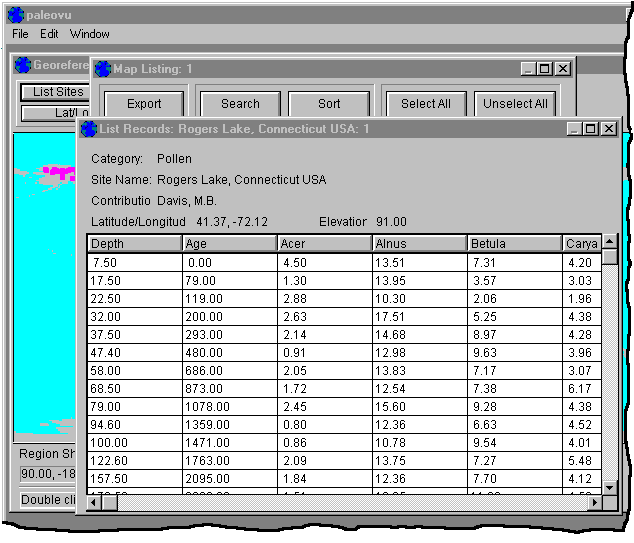Open the File menu
The image size is (634, 543).
(21, 34)
